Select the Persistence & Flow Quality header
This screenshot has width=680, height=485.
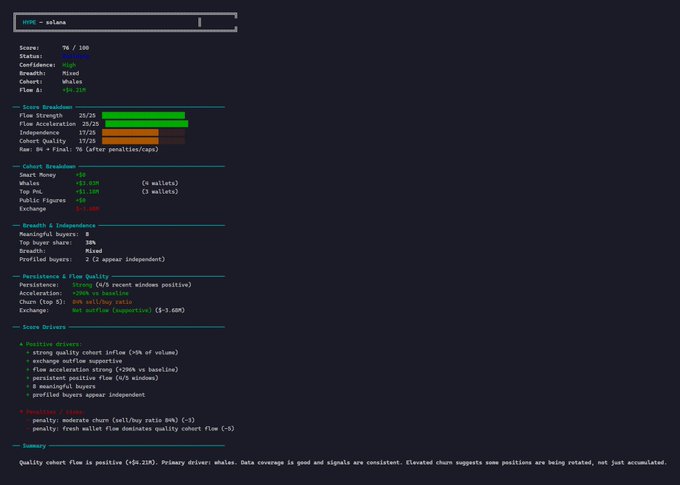click(64, 275)
